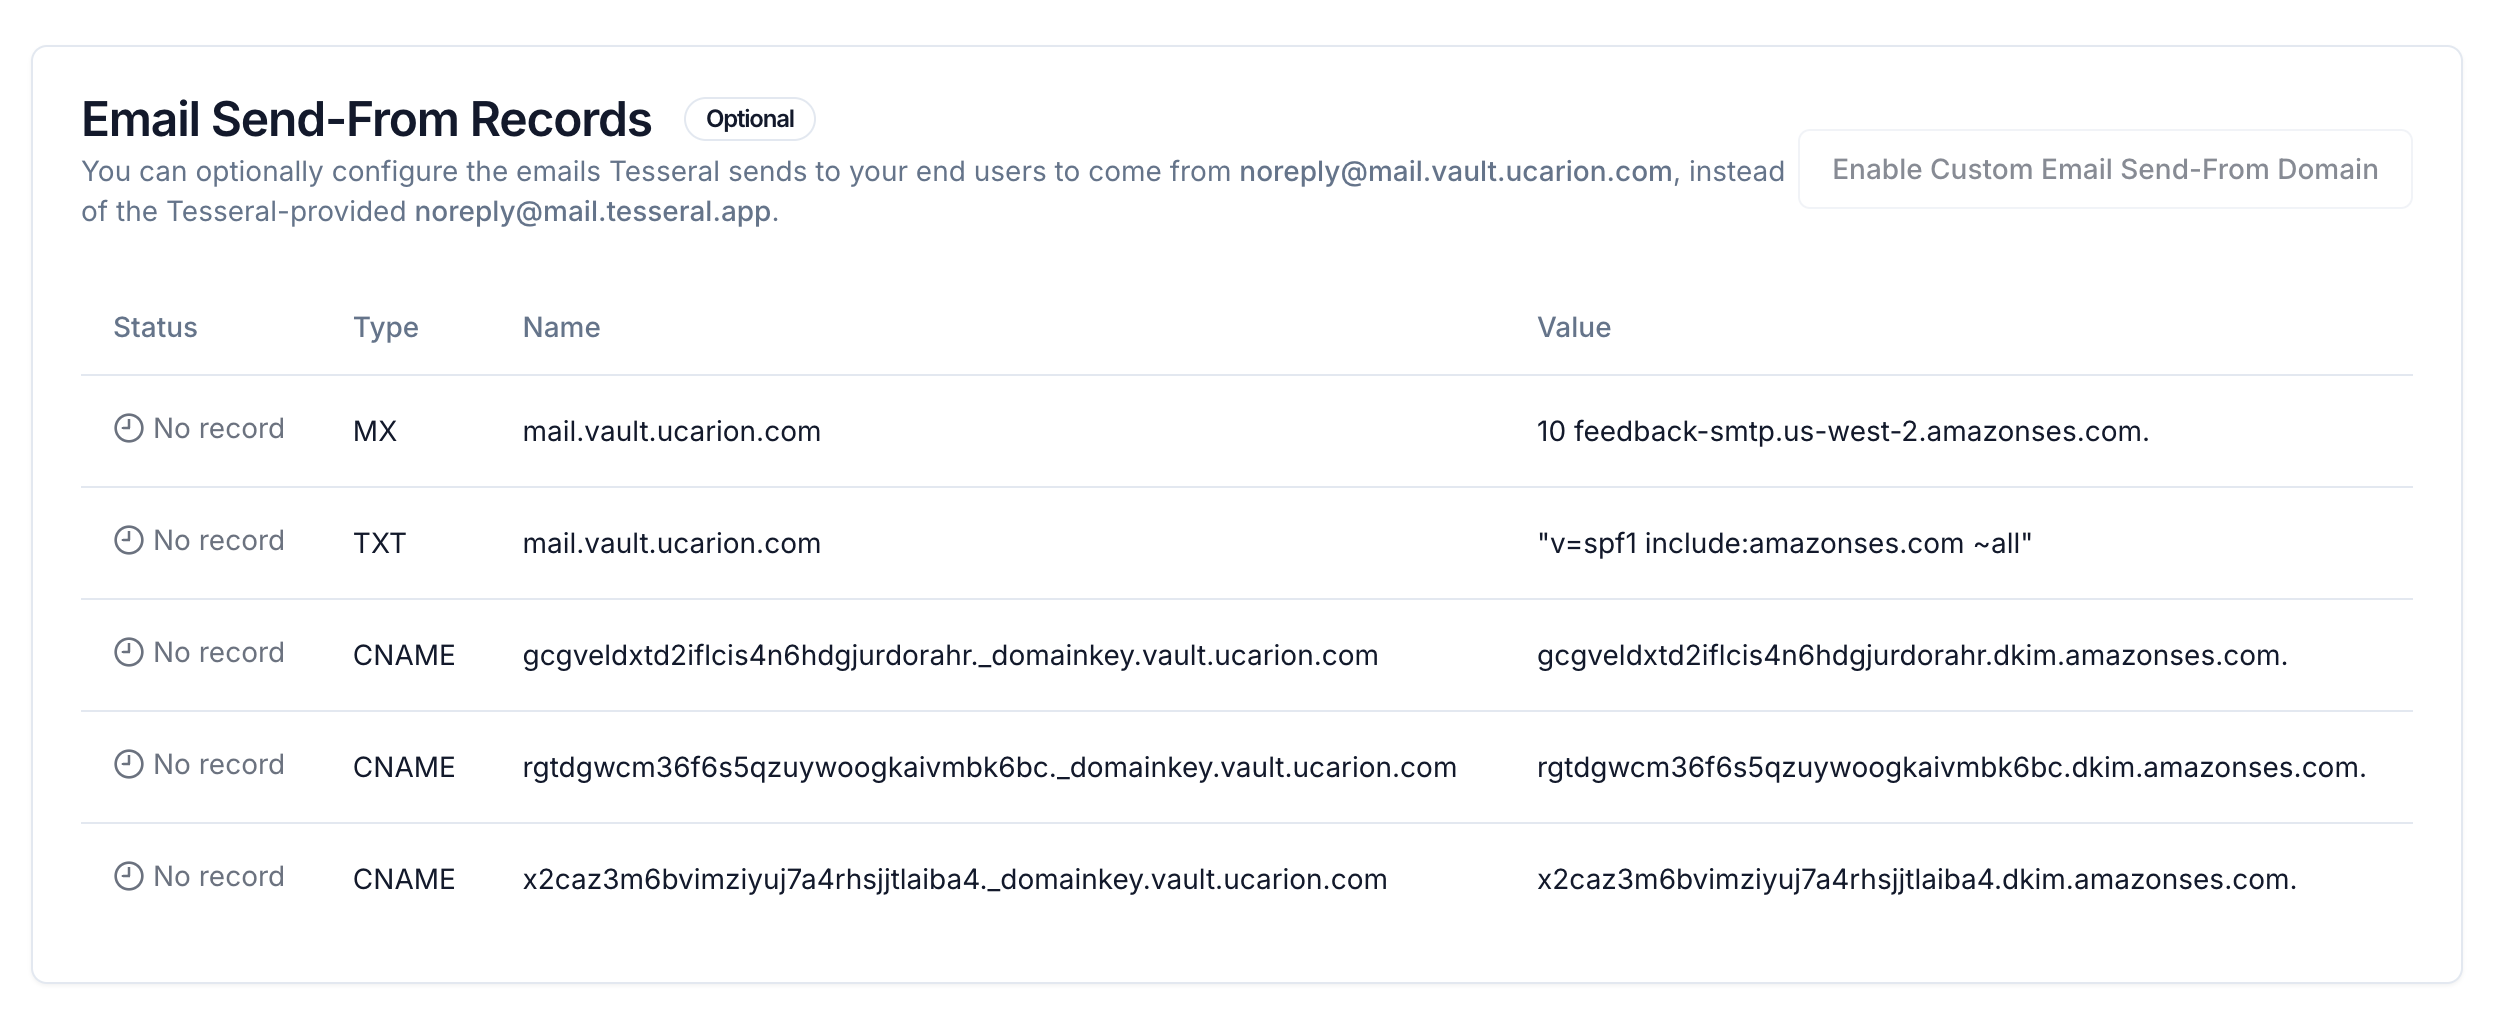Click the Name column header
The width and height of the screenshot is (2496, 1020).
point(561,327)
